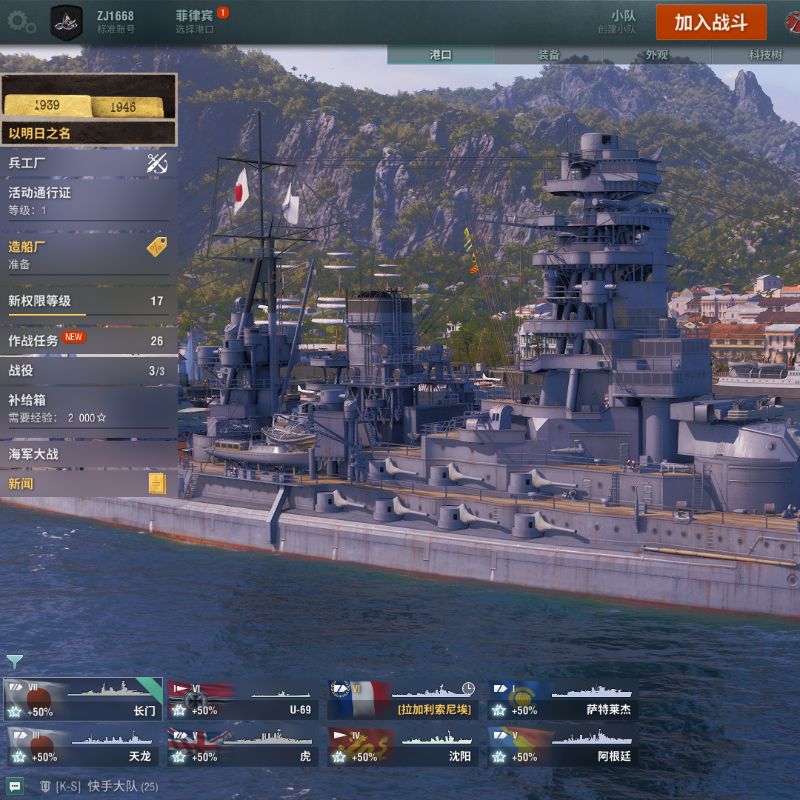Switch to the 科技树 tab
800x800 pixels.
(x=765, y=55)
